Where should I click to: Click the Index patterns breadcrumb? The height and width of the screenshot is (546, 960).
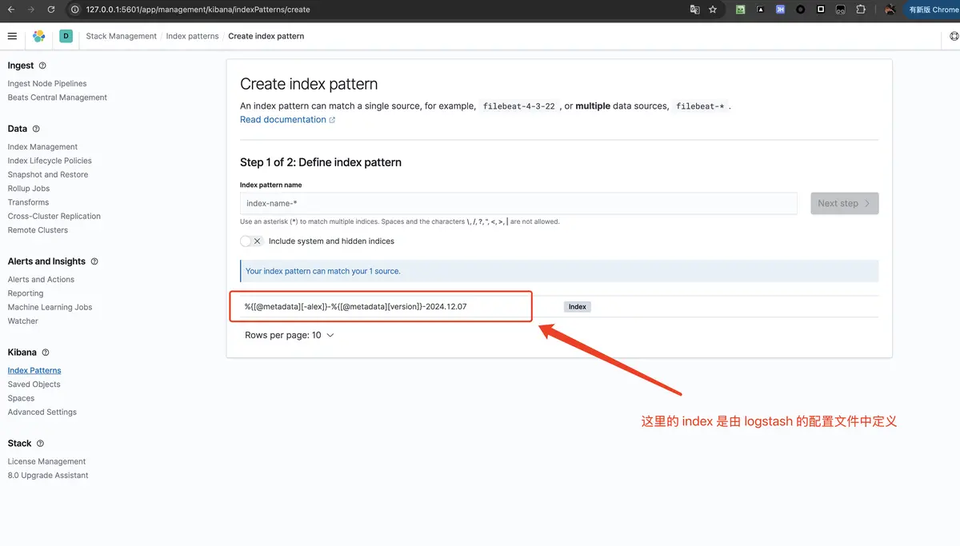[x=192, y=36]
